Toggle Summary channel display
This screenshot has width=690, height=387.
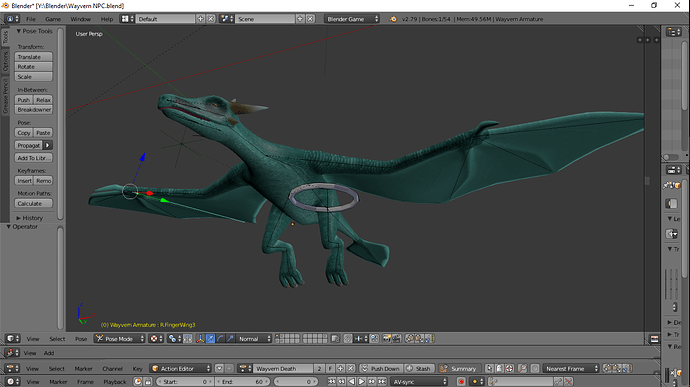click(x=459, y=369)
